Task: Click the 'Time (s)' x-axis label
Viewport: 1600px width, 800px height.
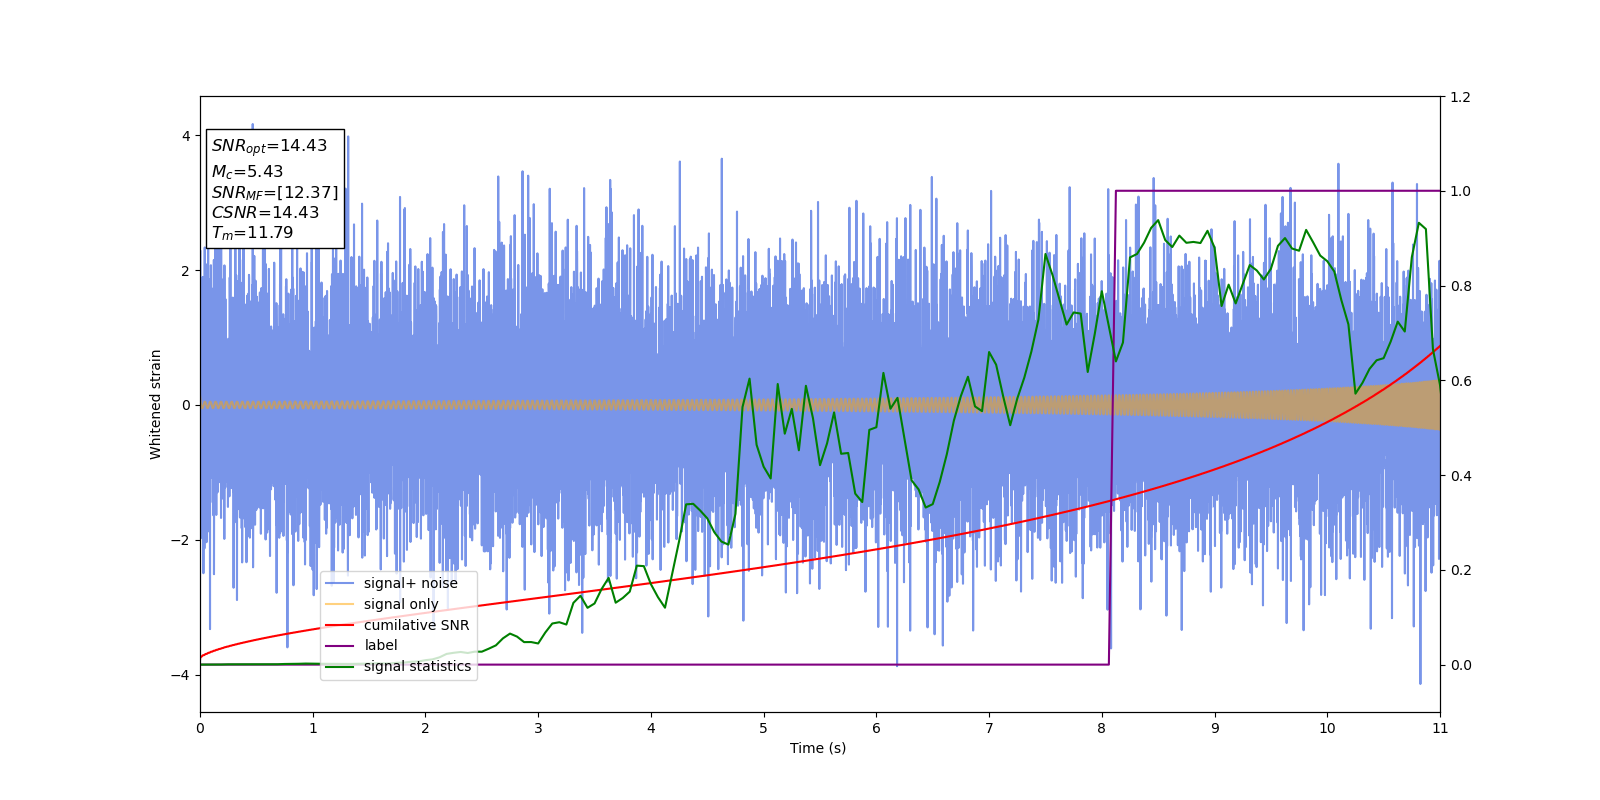Action: pos(818,748)
